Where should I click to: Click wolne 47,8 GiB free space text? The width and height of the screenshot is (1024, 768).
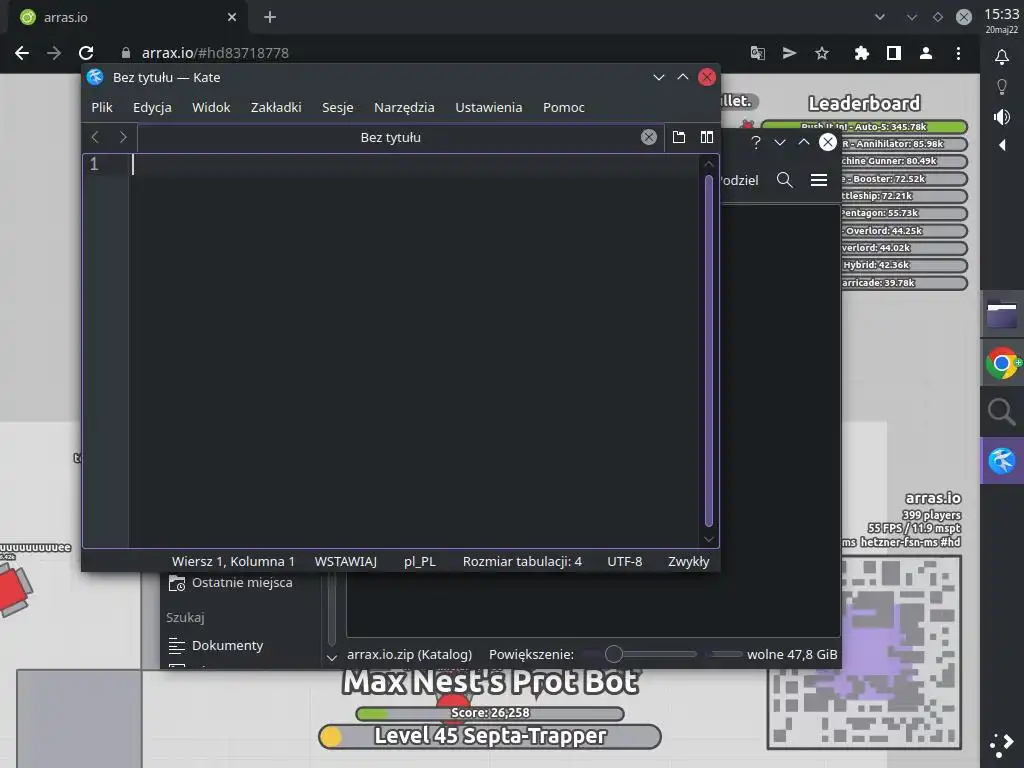[x=792, y=654]
